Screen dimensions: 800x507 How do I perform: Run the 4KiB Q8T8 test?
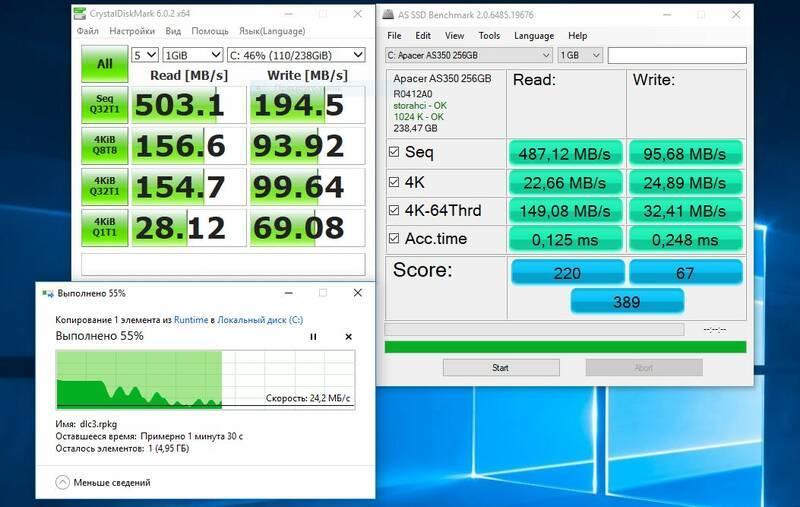[x=105, y=145]
